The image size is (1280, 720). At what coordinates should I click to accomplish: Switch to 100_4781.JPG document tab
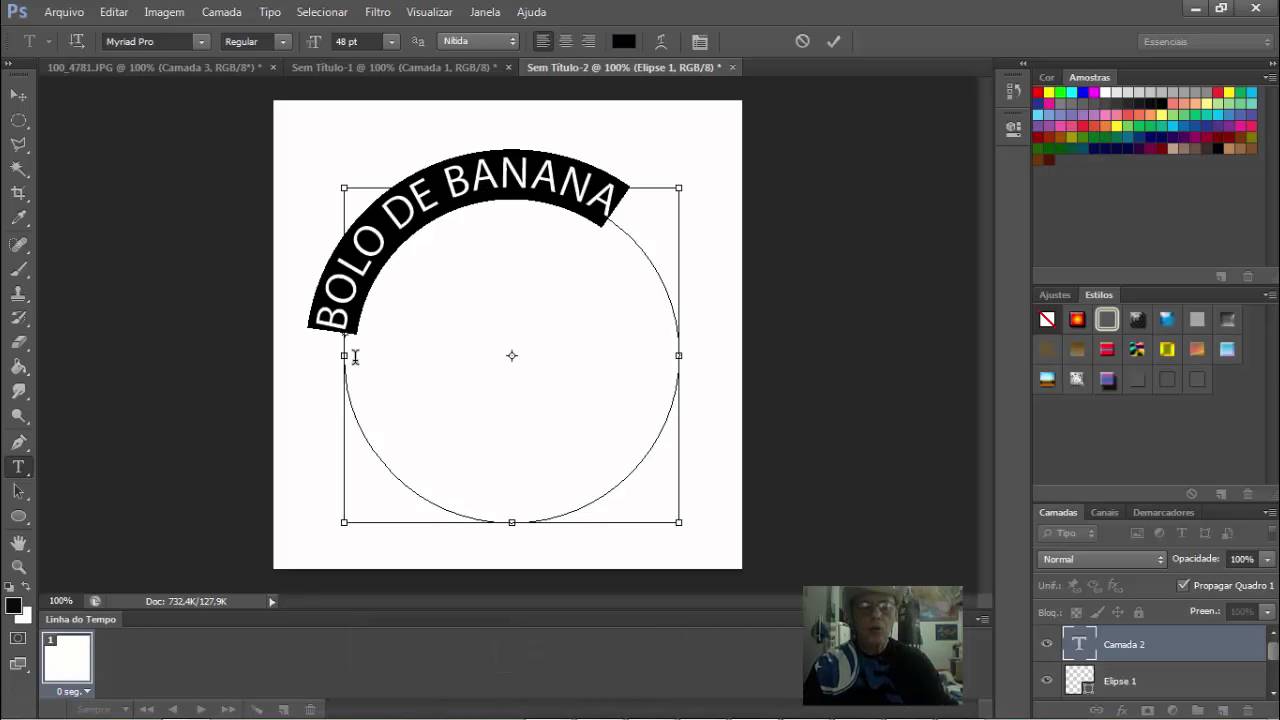[154, 67]
